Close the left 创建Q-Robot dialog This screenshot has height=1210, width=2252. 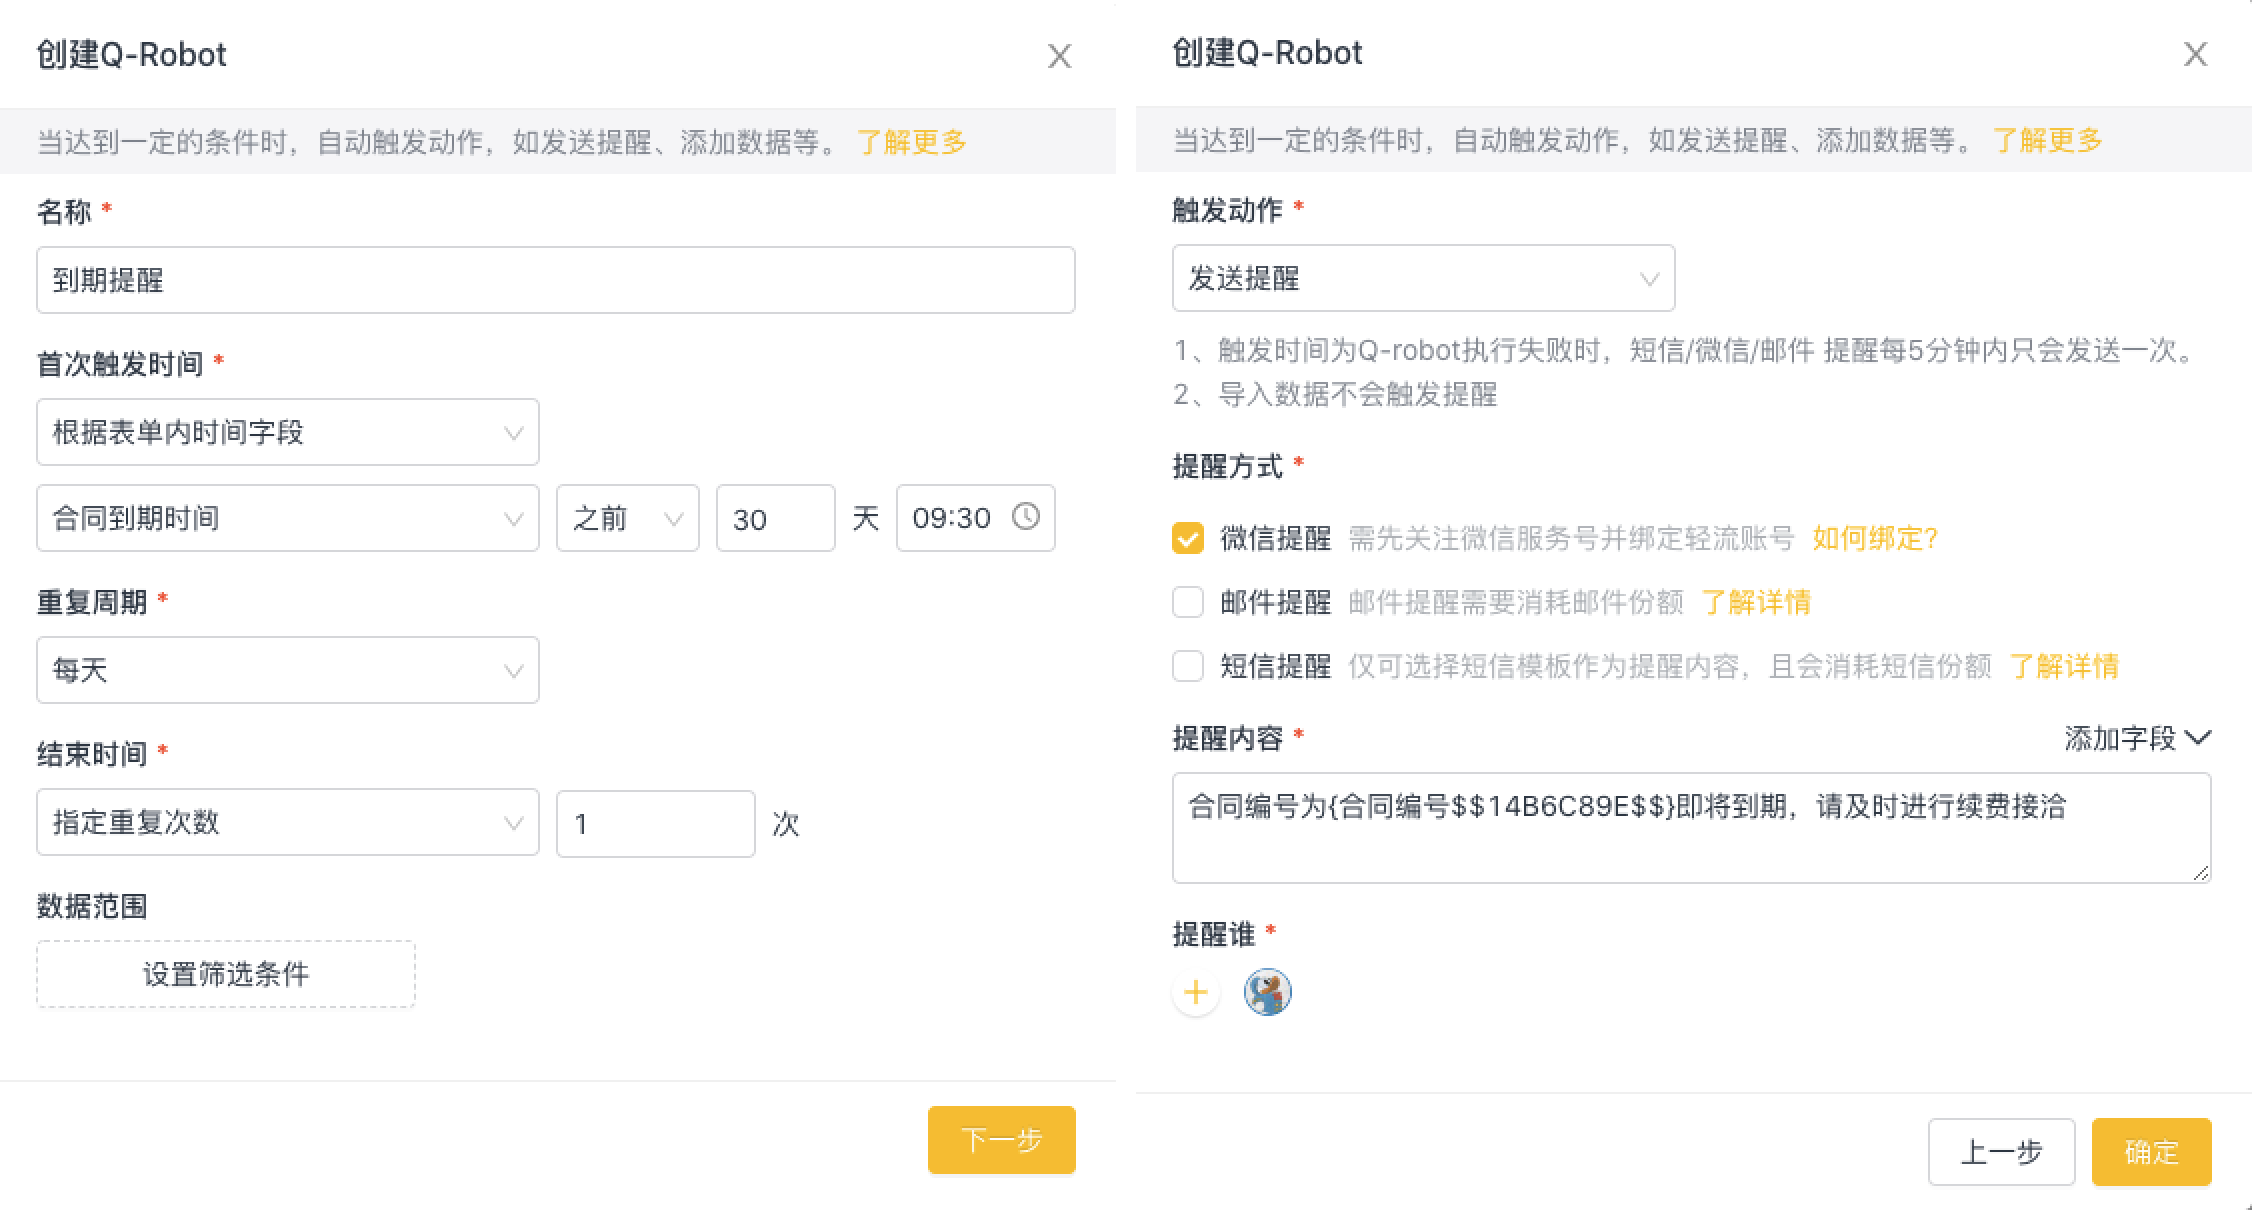[x=1059, y=56]
